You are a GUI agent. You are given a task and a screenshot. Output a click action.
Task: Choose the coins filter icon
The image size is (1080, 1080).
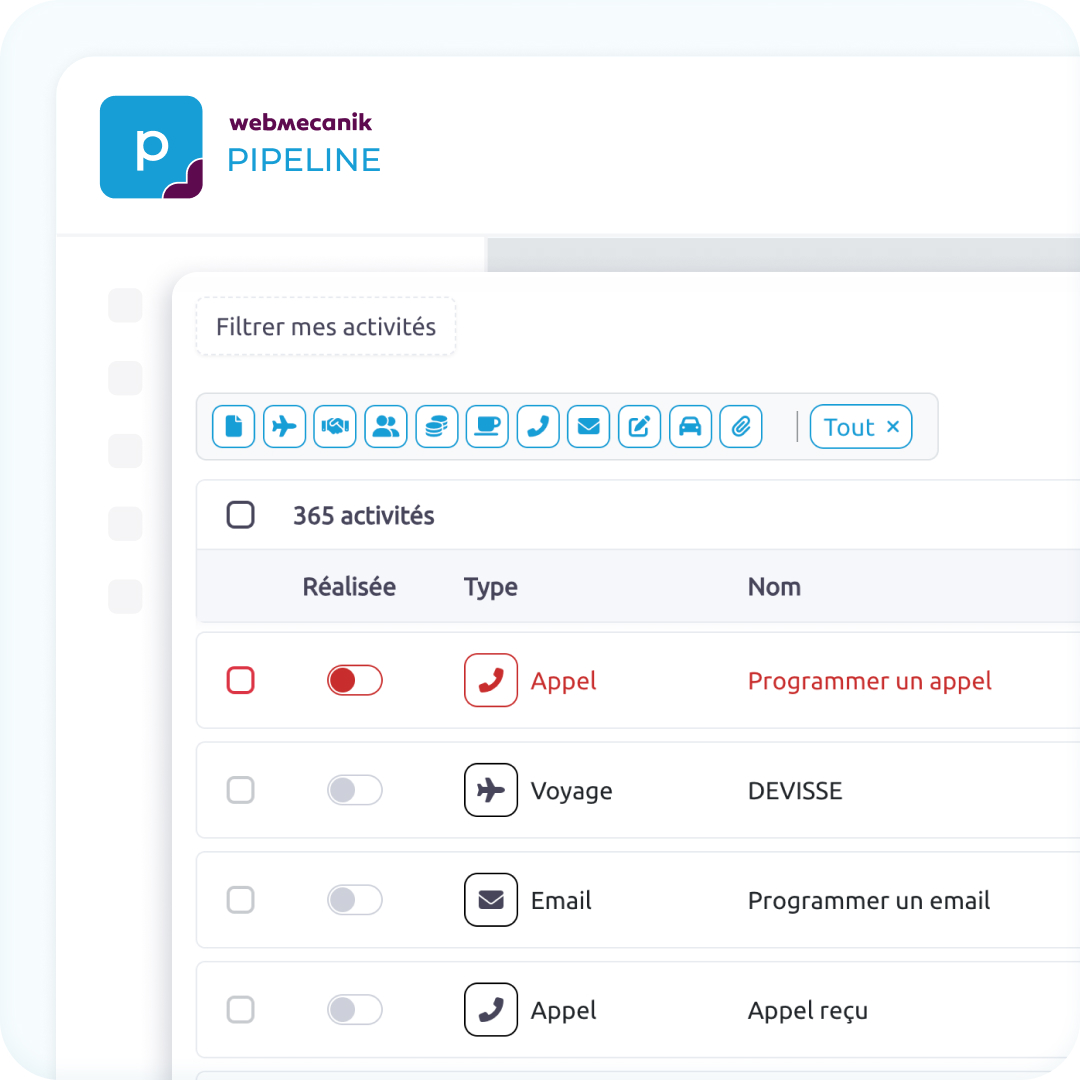(x=437, y=427)
